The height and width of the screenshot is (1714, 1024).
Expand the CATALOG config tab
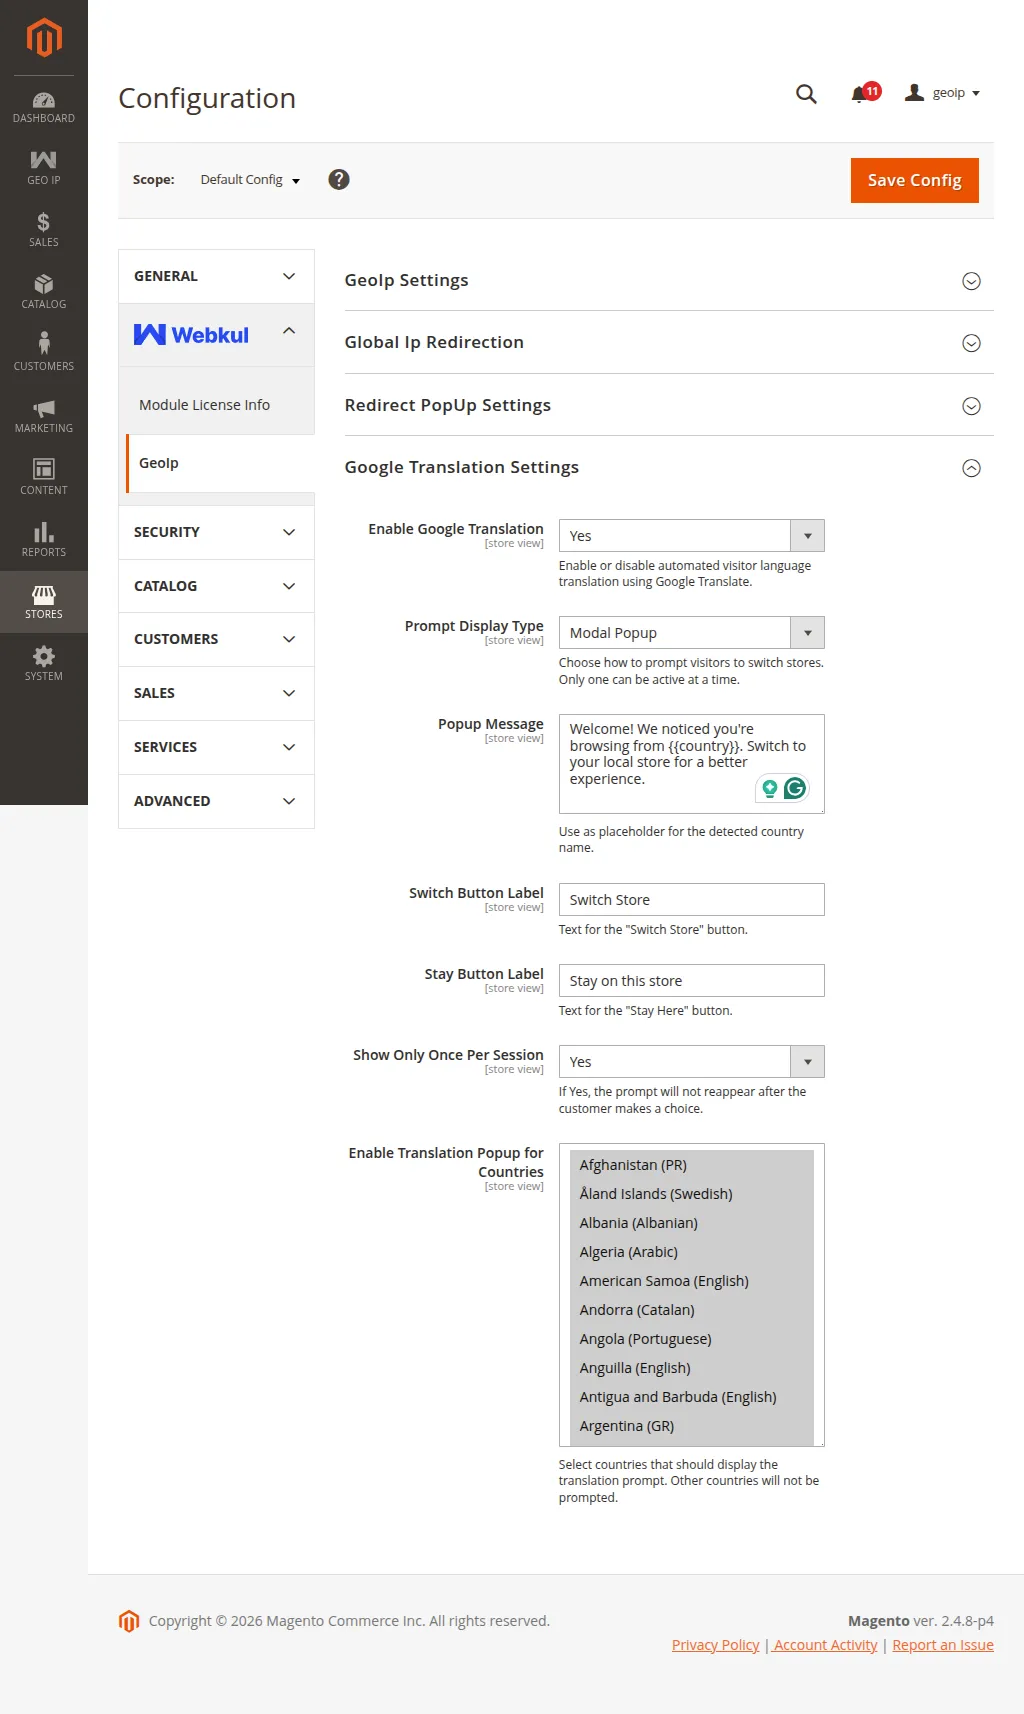click(x=216, y=586)
